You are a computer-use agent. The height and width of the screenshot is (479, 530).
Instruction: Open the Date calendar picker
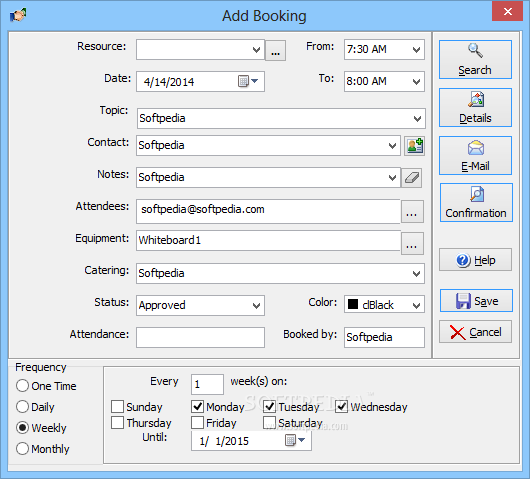[x=248, y=81]
